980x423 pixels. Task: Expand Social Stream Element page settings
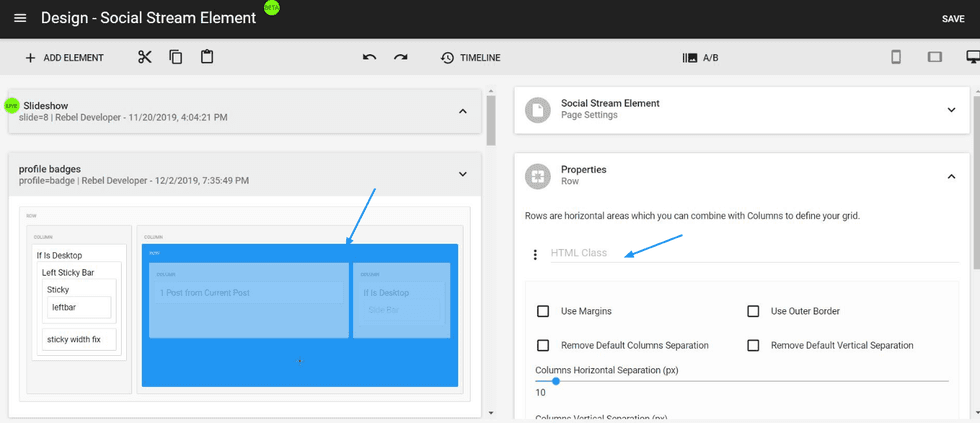pyautogui.click(x=950, y=109)
